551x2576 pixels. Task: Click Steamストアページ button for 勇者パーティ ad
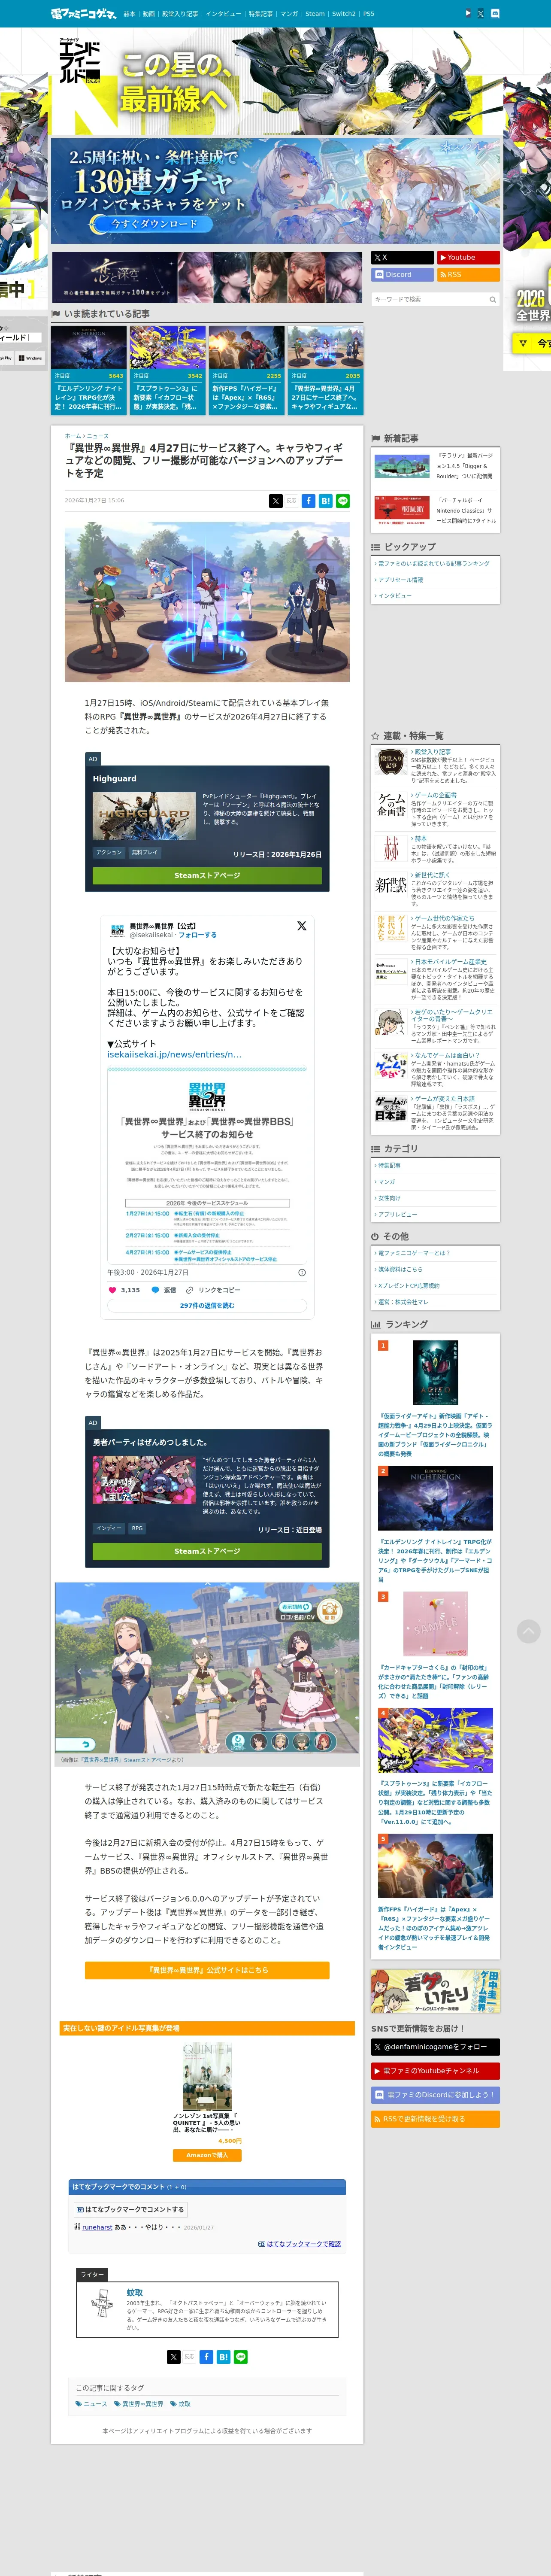pos(207,1551)
